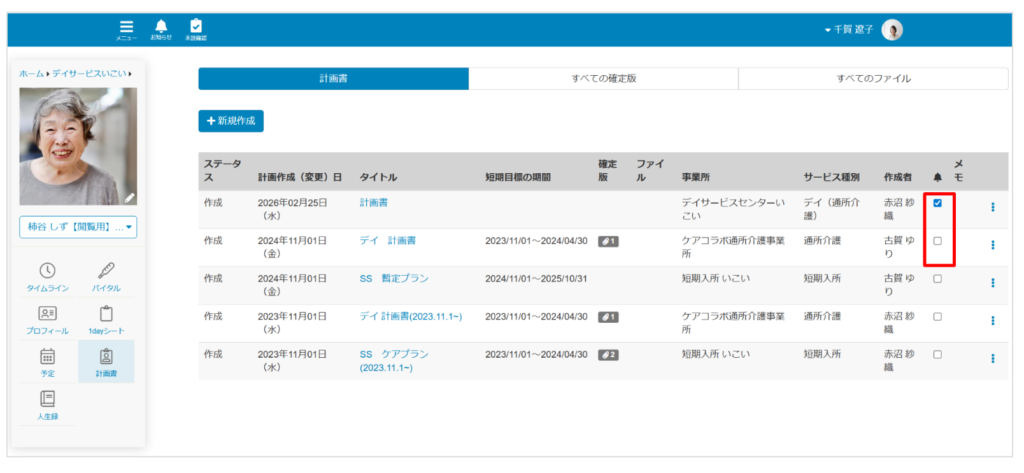Click デイサービスセンターいこい facility cell
Image resolution: width=1024 pixels, height=473 pixels.
tap(733, 209)
